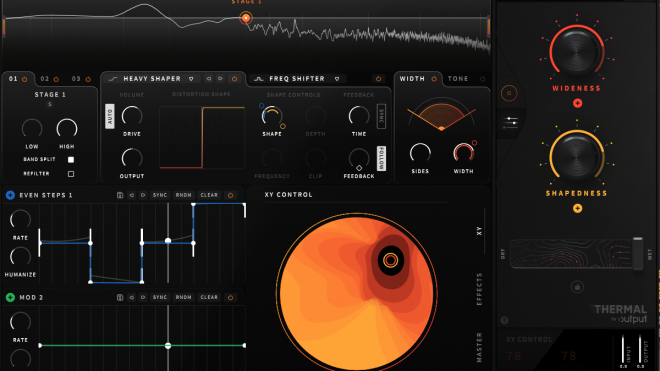Open the HEAVY SHAPER effect dropdown arrow

click(x=191, y=79)
